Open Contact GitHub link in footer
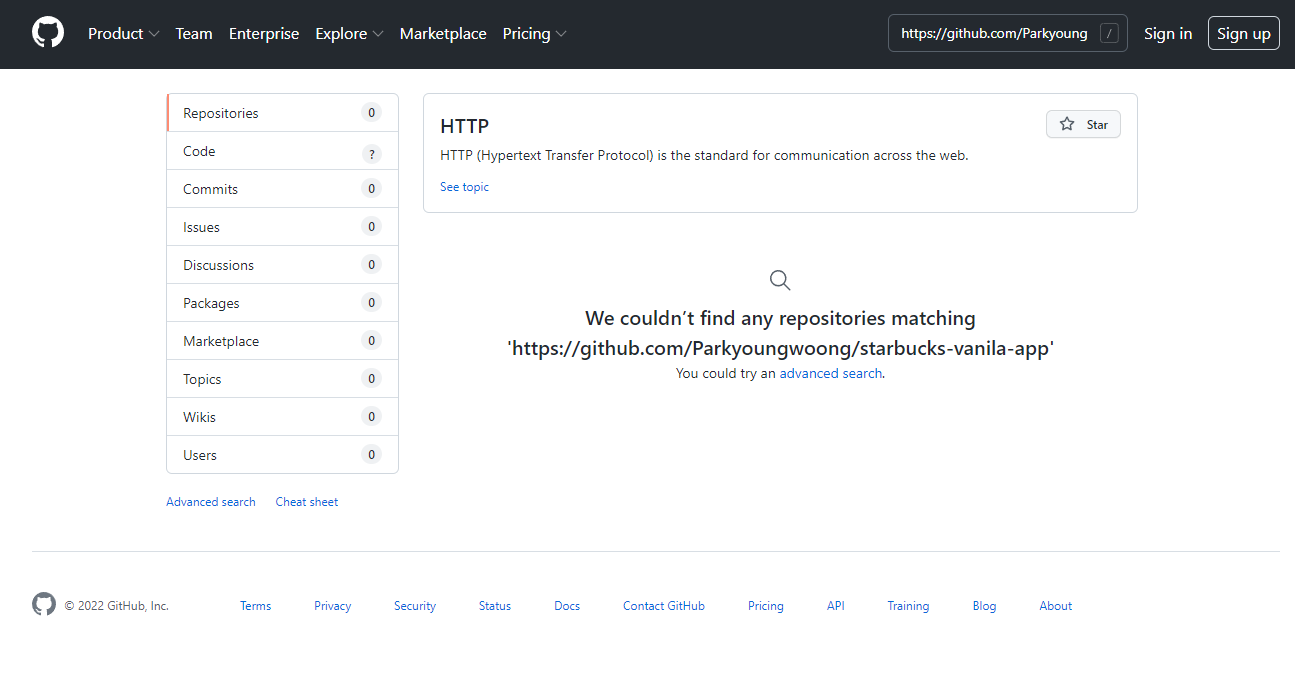The width and height of the screenshot is (1295, 697). point(664,606)
